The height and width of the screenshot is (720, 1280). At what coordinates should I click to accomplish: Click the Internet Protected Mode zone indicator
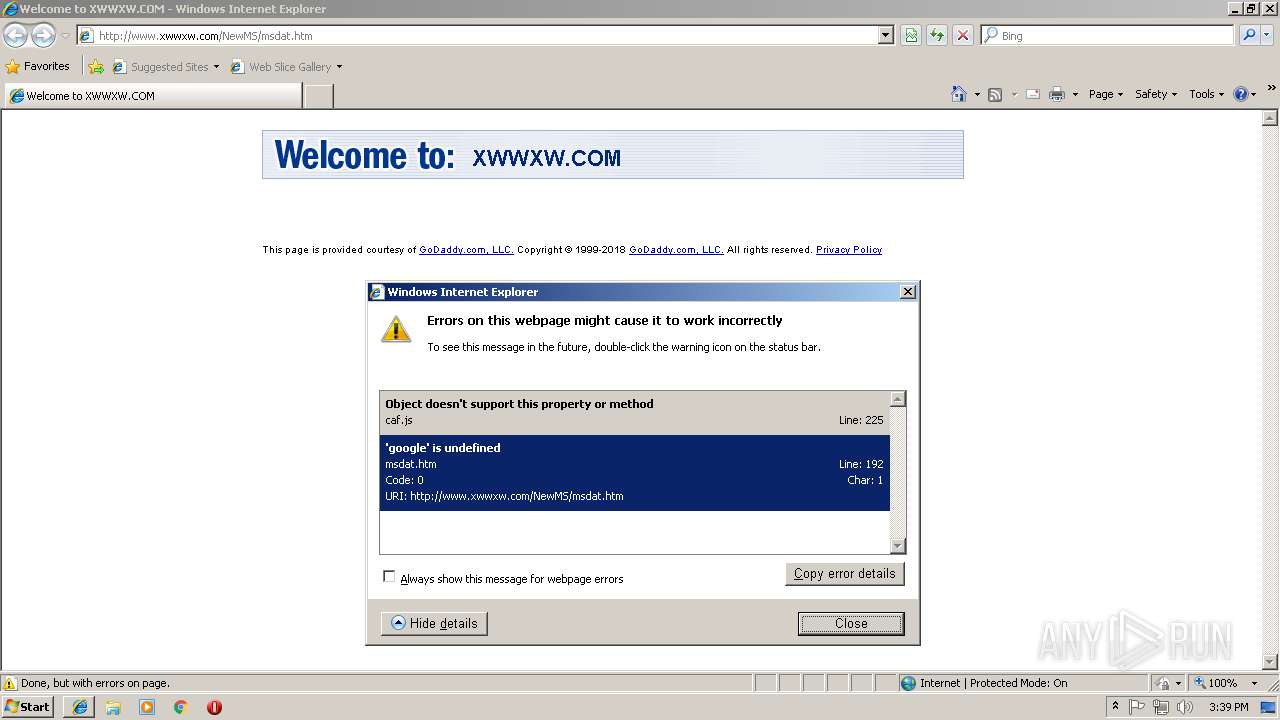tap(984, 683)
